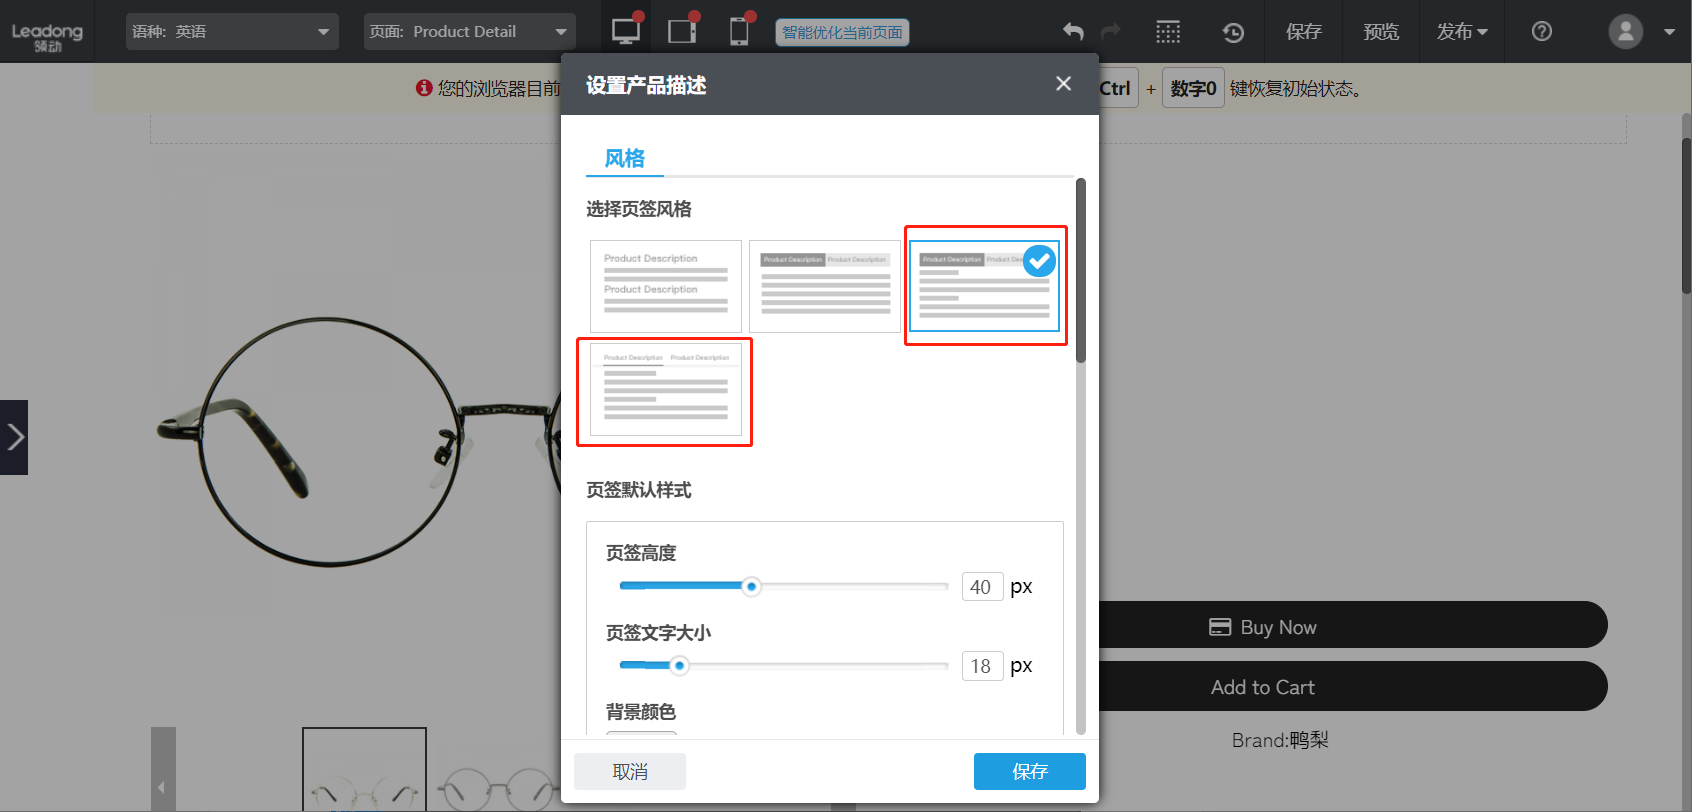Select the first stacked tab style option

point(665,286)
